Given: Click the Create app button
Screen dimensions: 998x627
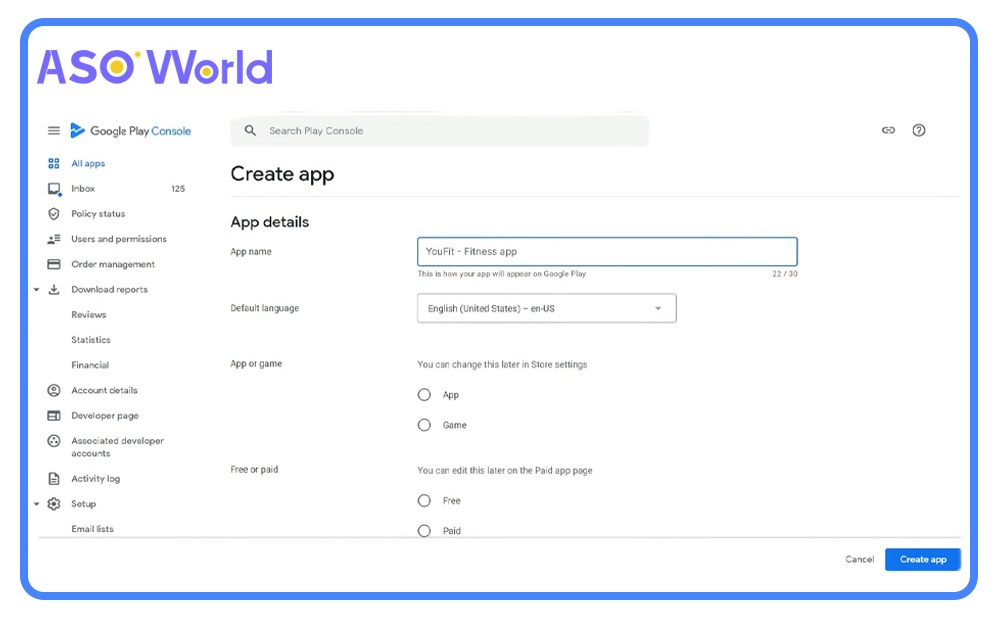Looking at the screenshot, I should point(923,560).
